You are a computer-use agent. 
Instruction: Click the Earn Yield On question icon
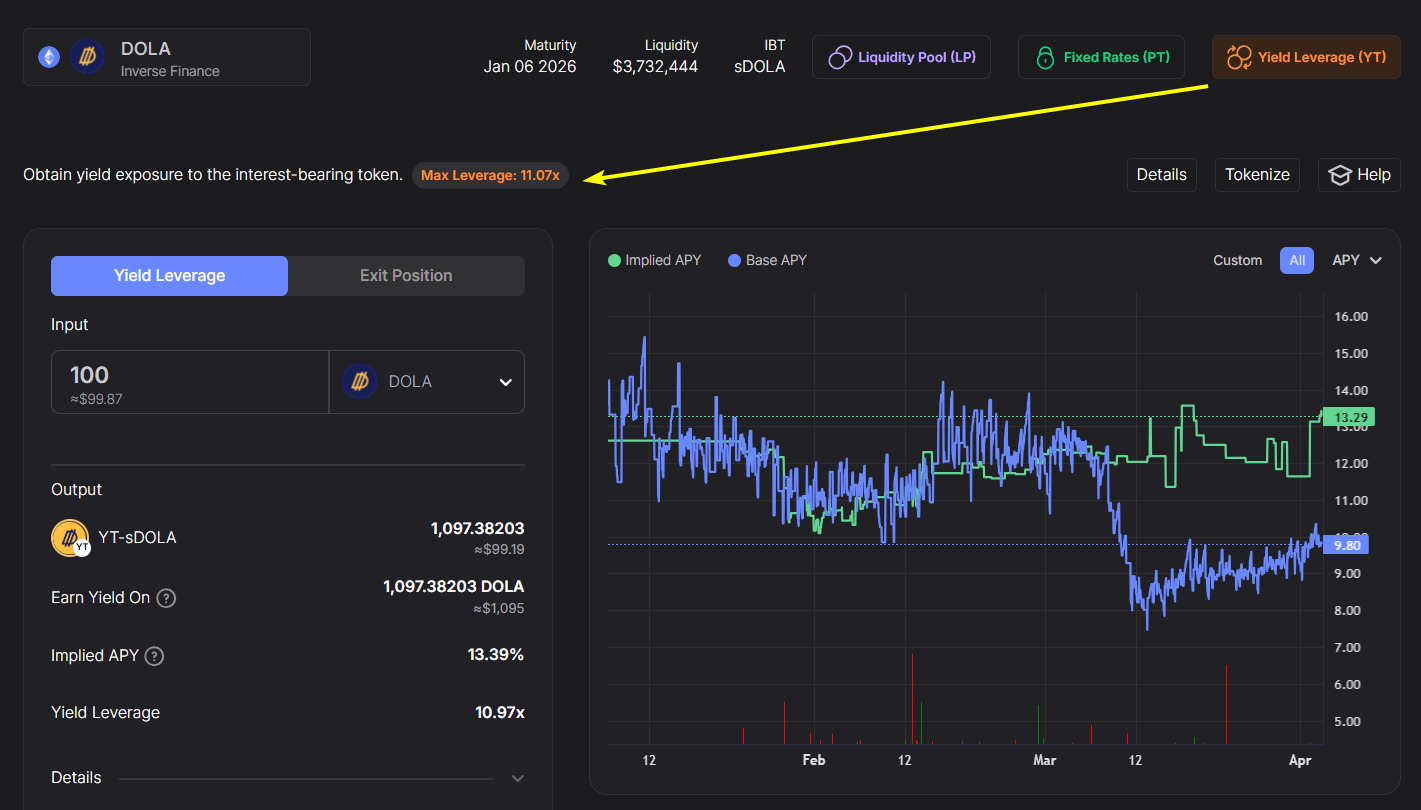167,598
